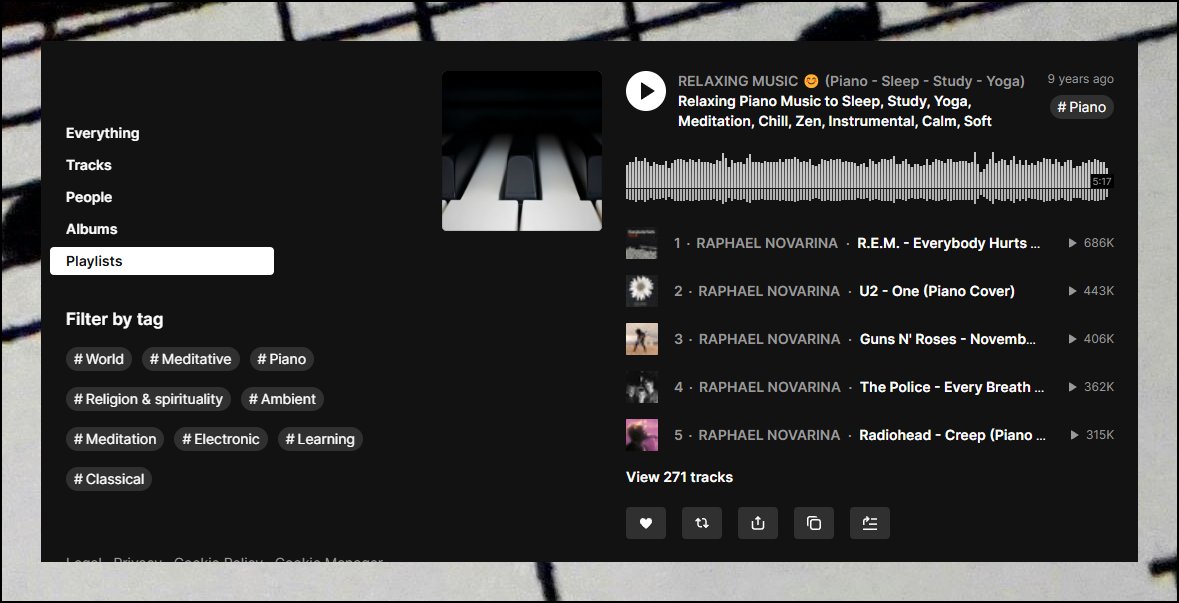
Task: Open RAPHAEL NOVARINA on track 3
Action: pos(769,339)
